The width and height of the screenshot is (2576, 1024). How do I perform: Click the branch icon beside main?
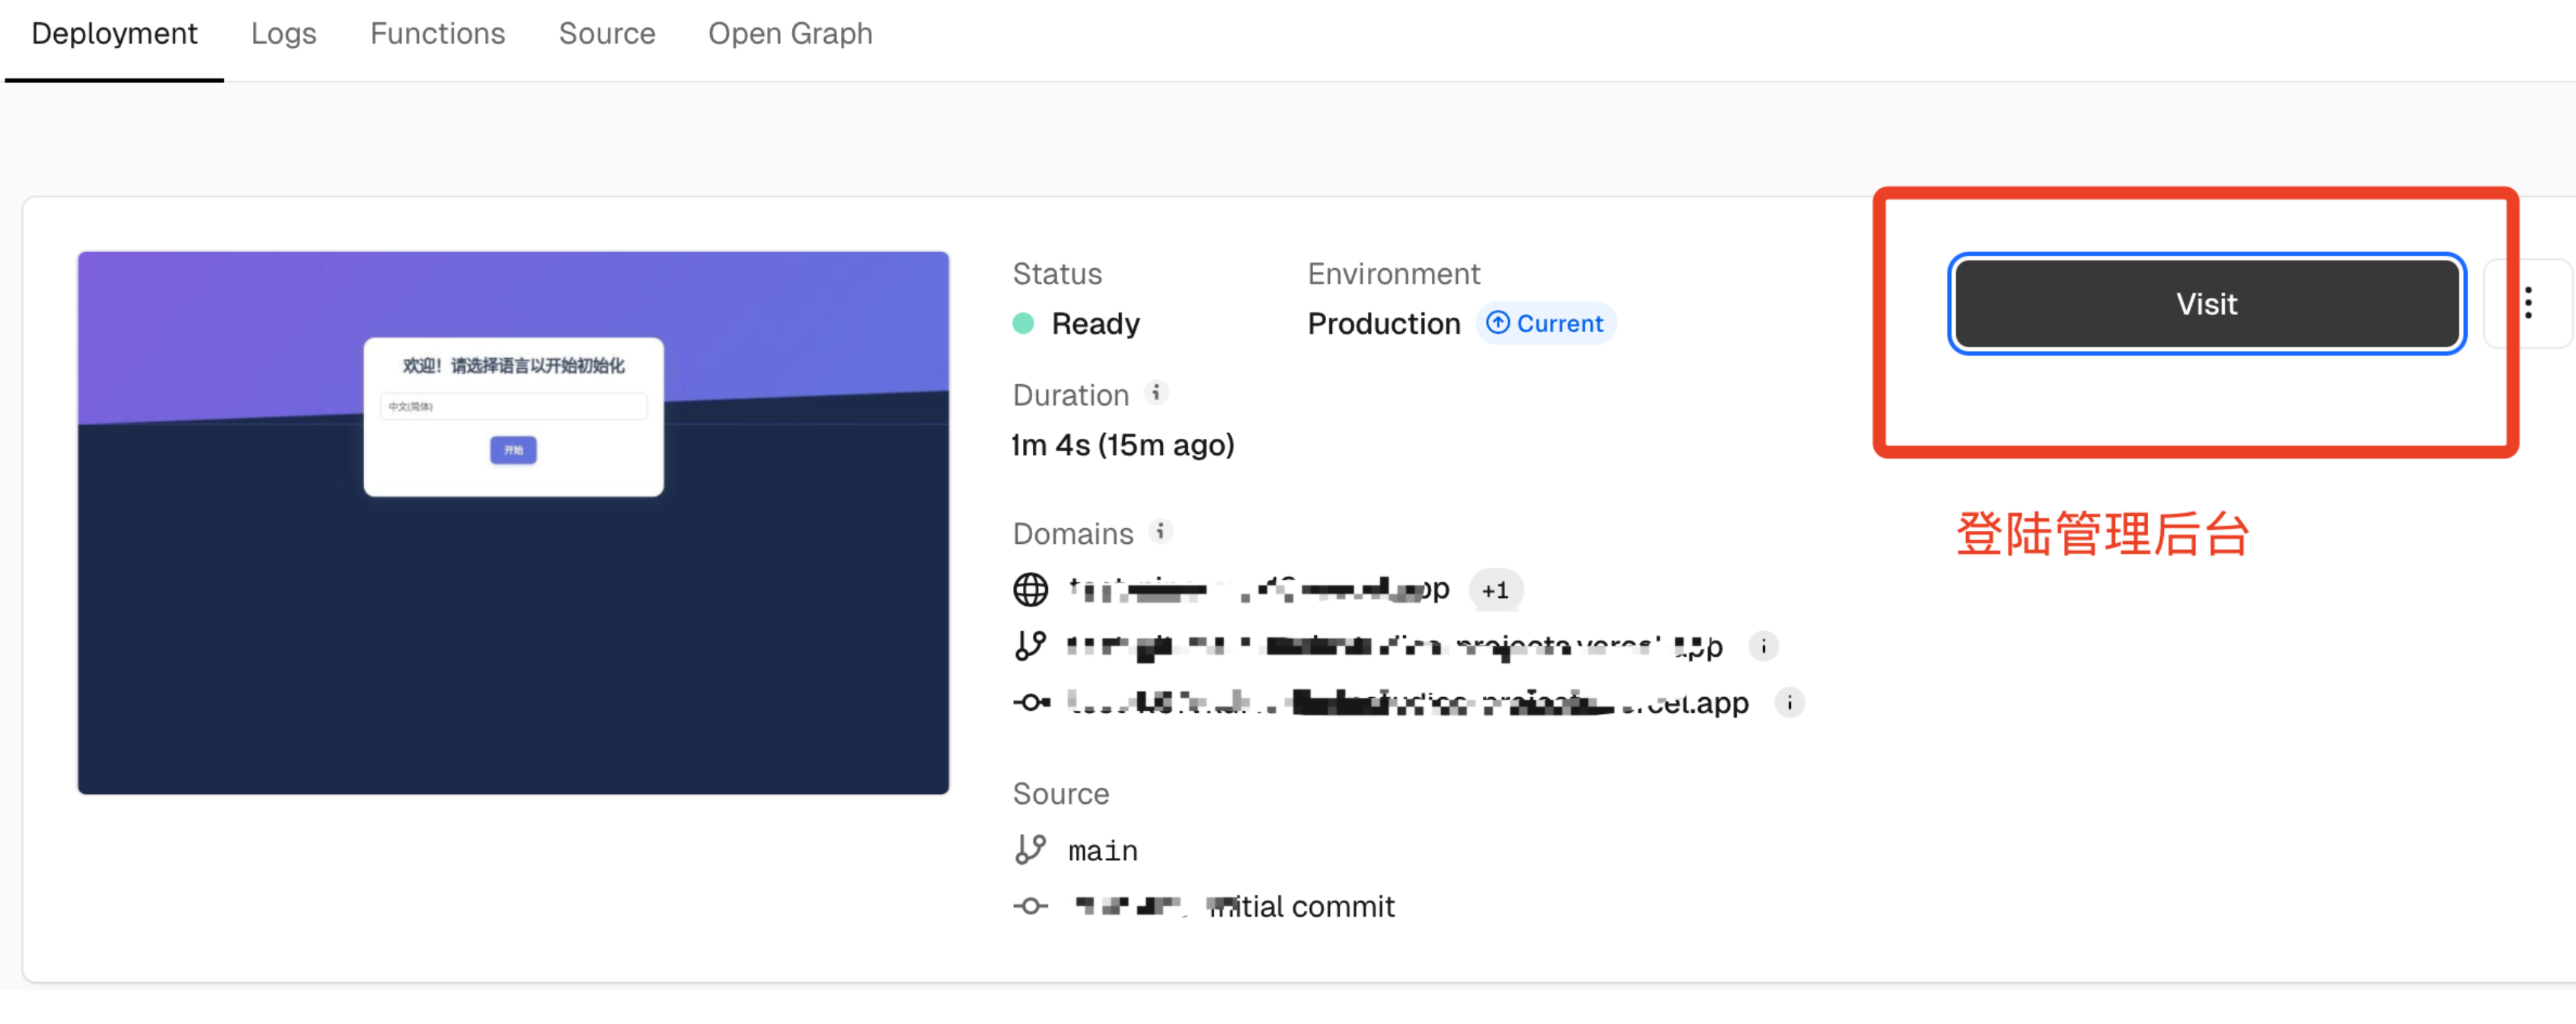(x=1030, y=850)
